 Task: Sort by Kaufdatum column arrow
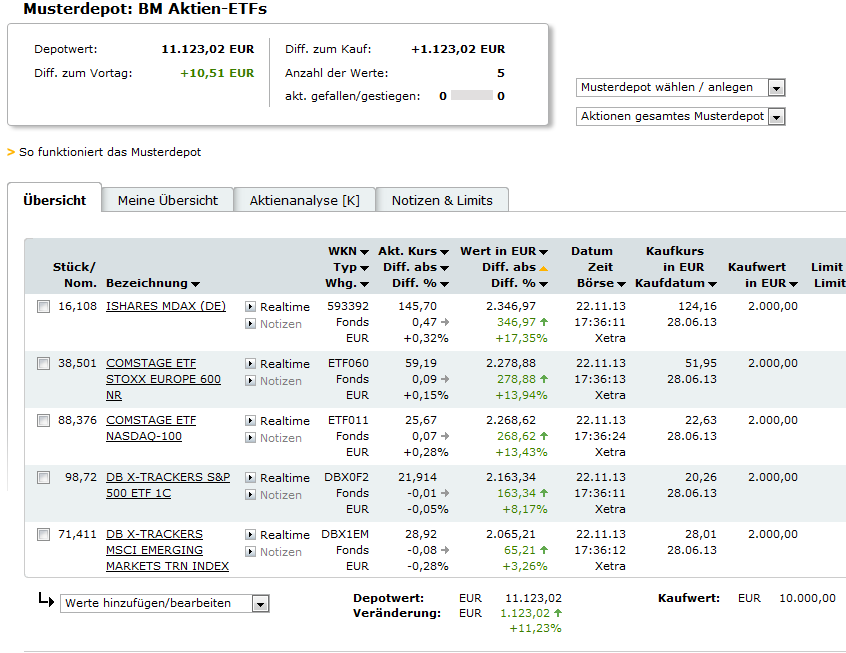(x=712, y=284)
